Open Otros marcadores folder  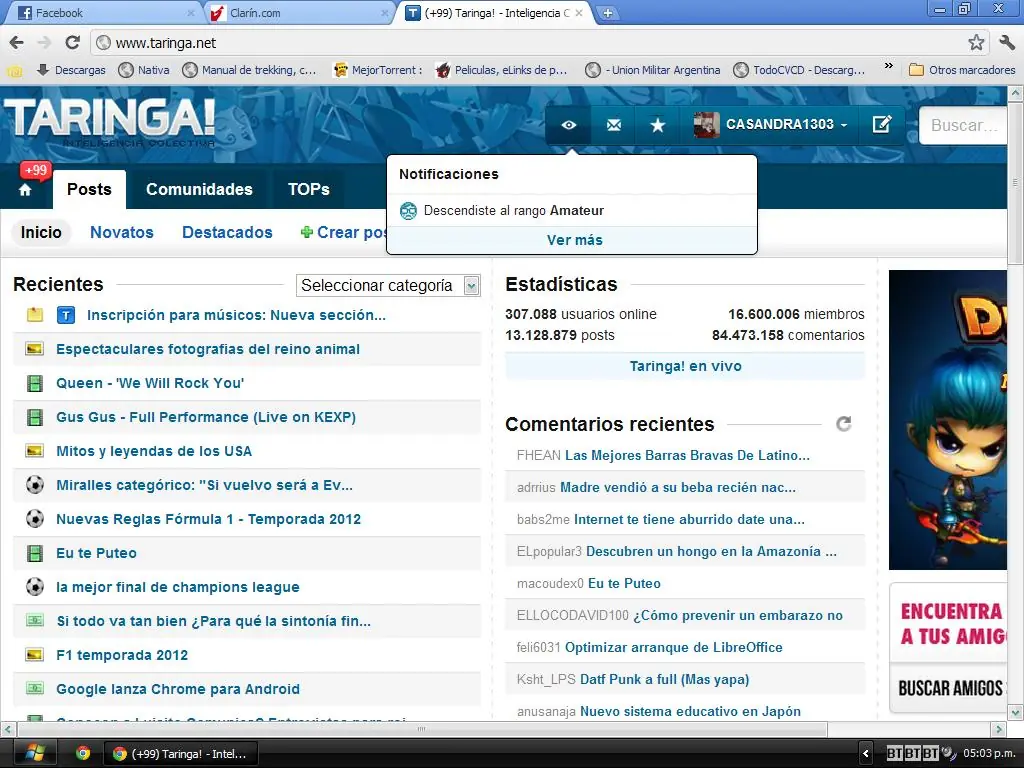[962, 70]
